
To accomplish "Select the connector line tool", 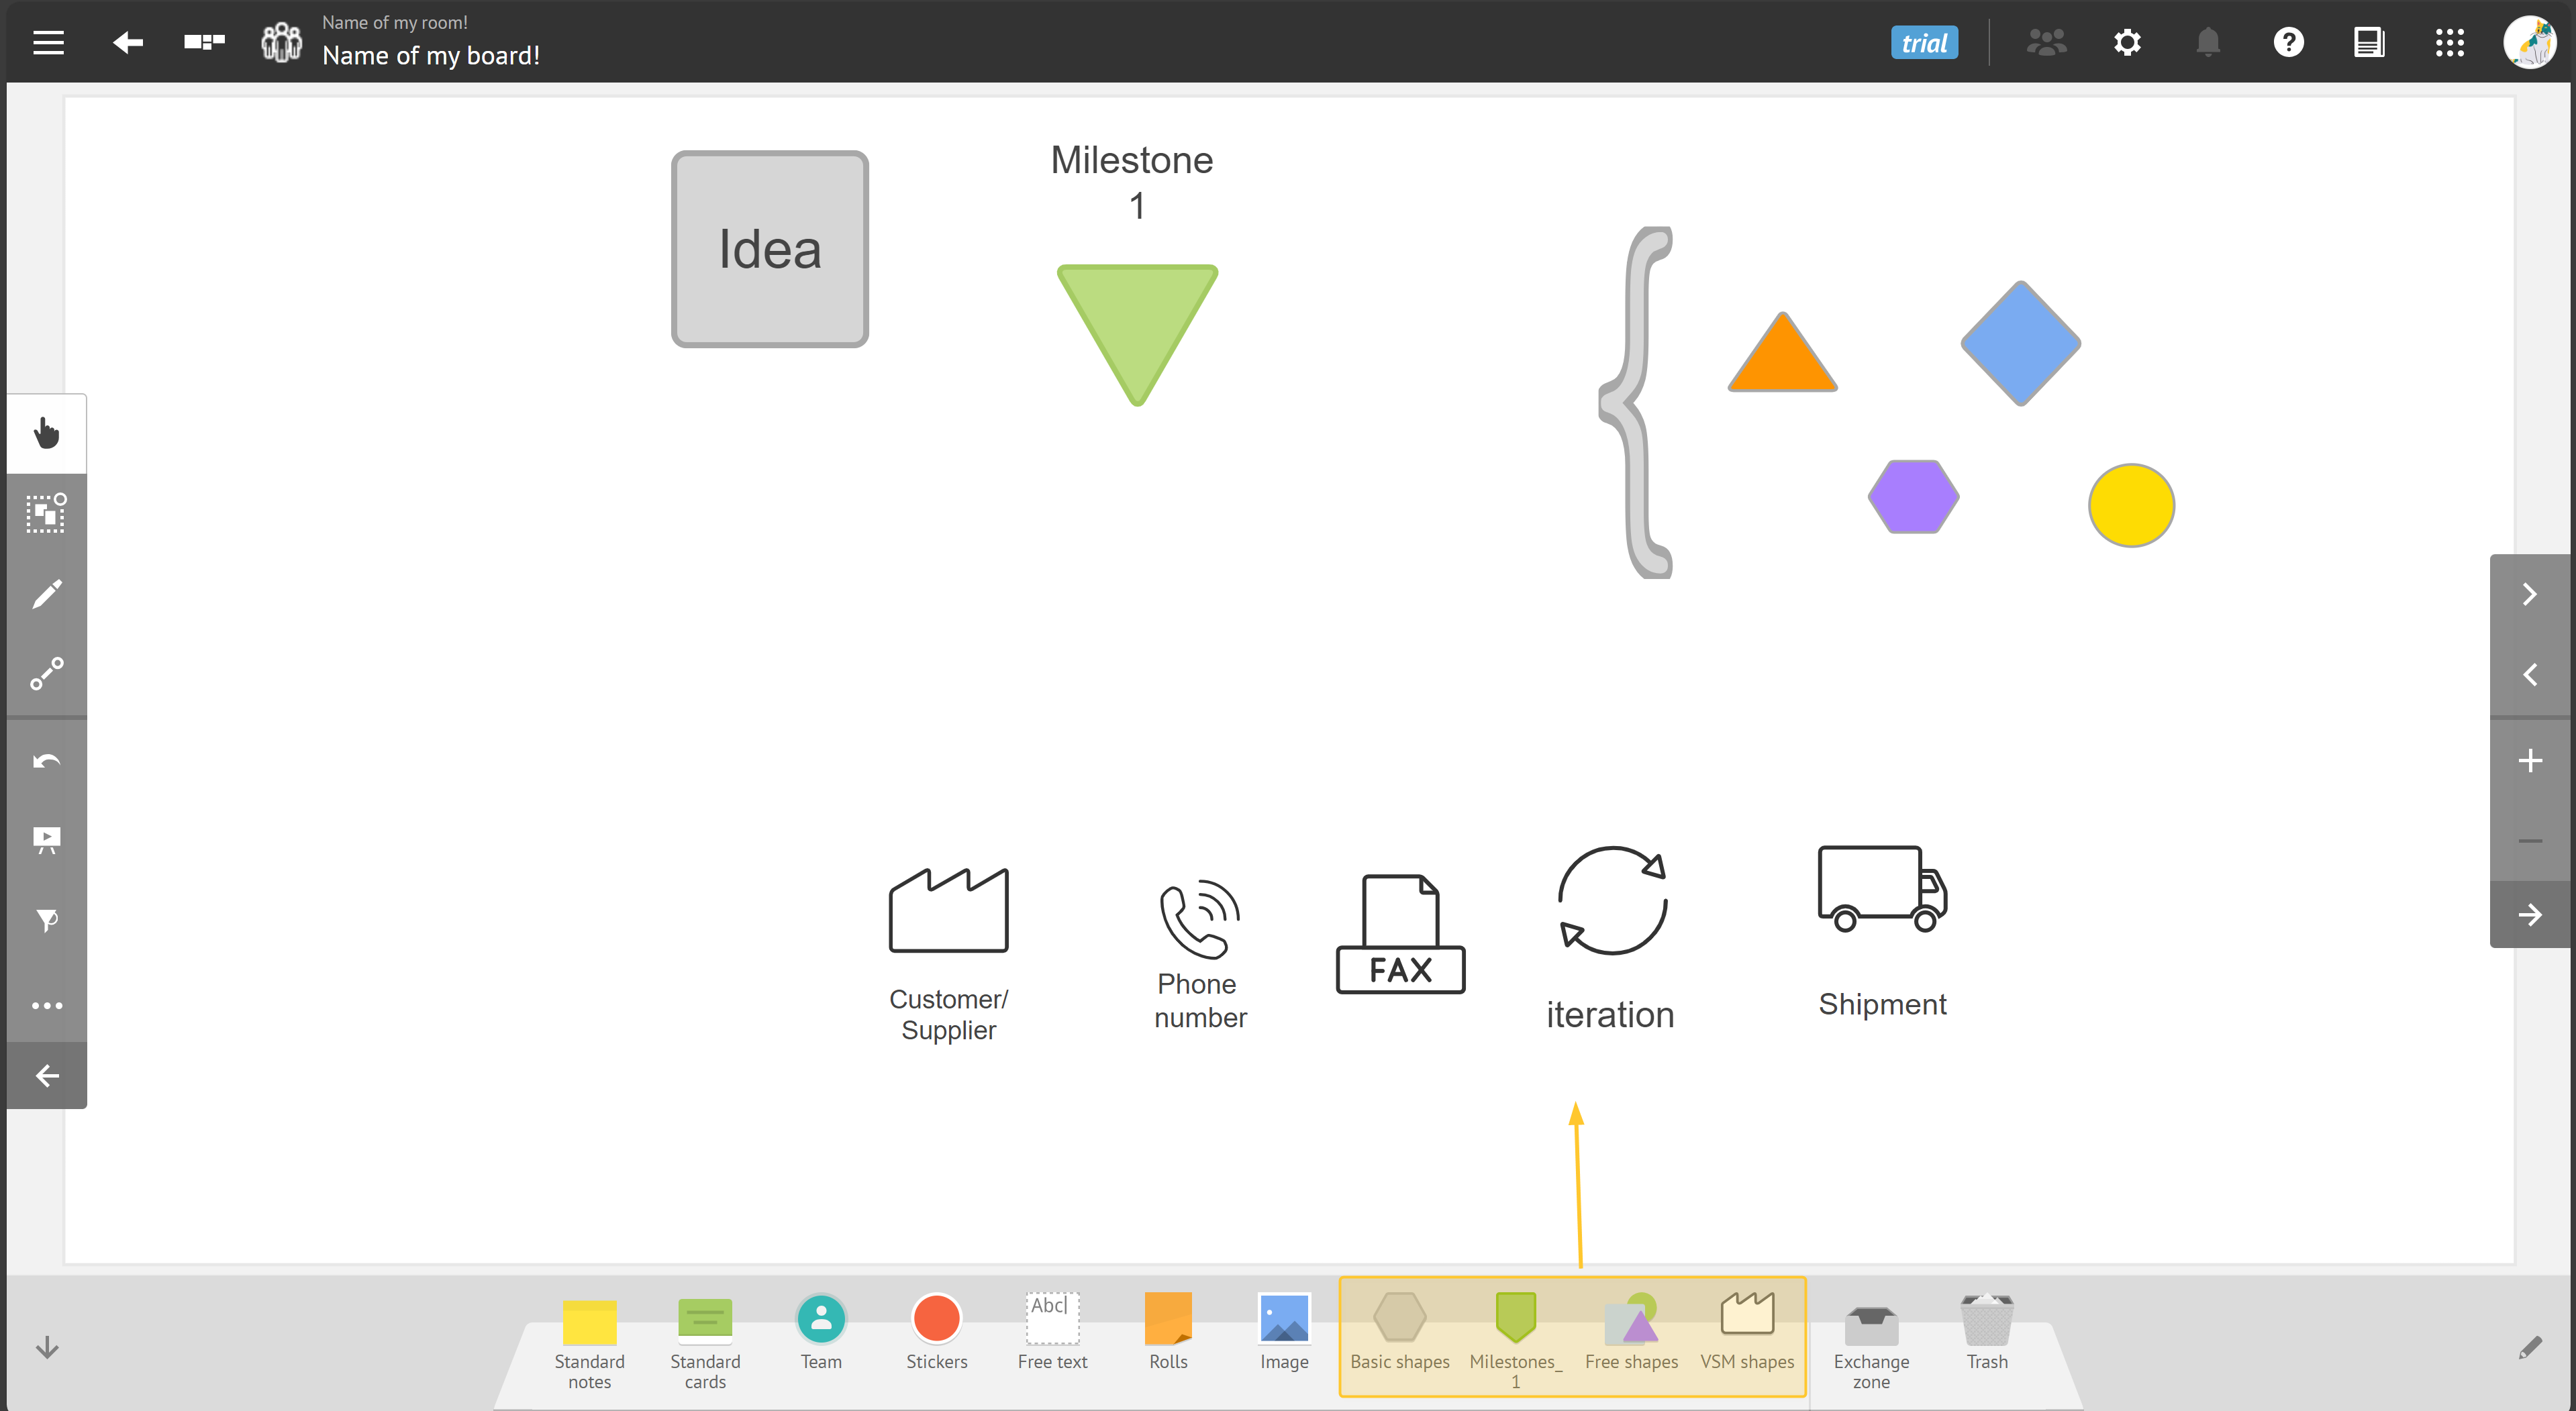I will coord(46,674).
